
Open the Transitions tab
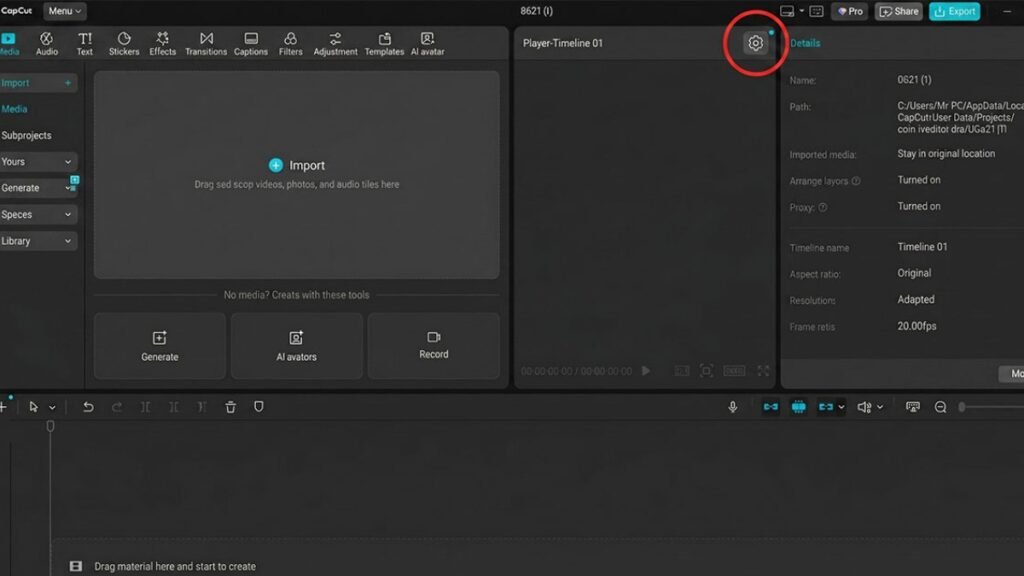point(206,43)
